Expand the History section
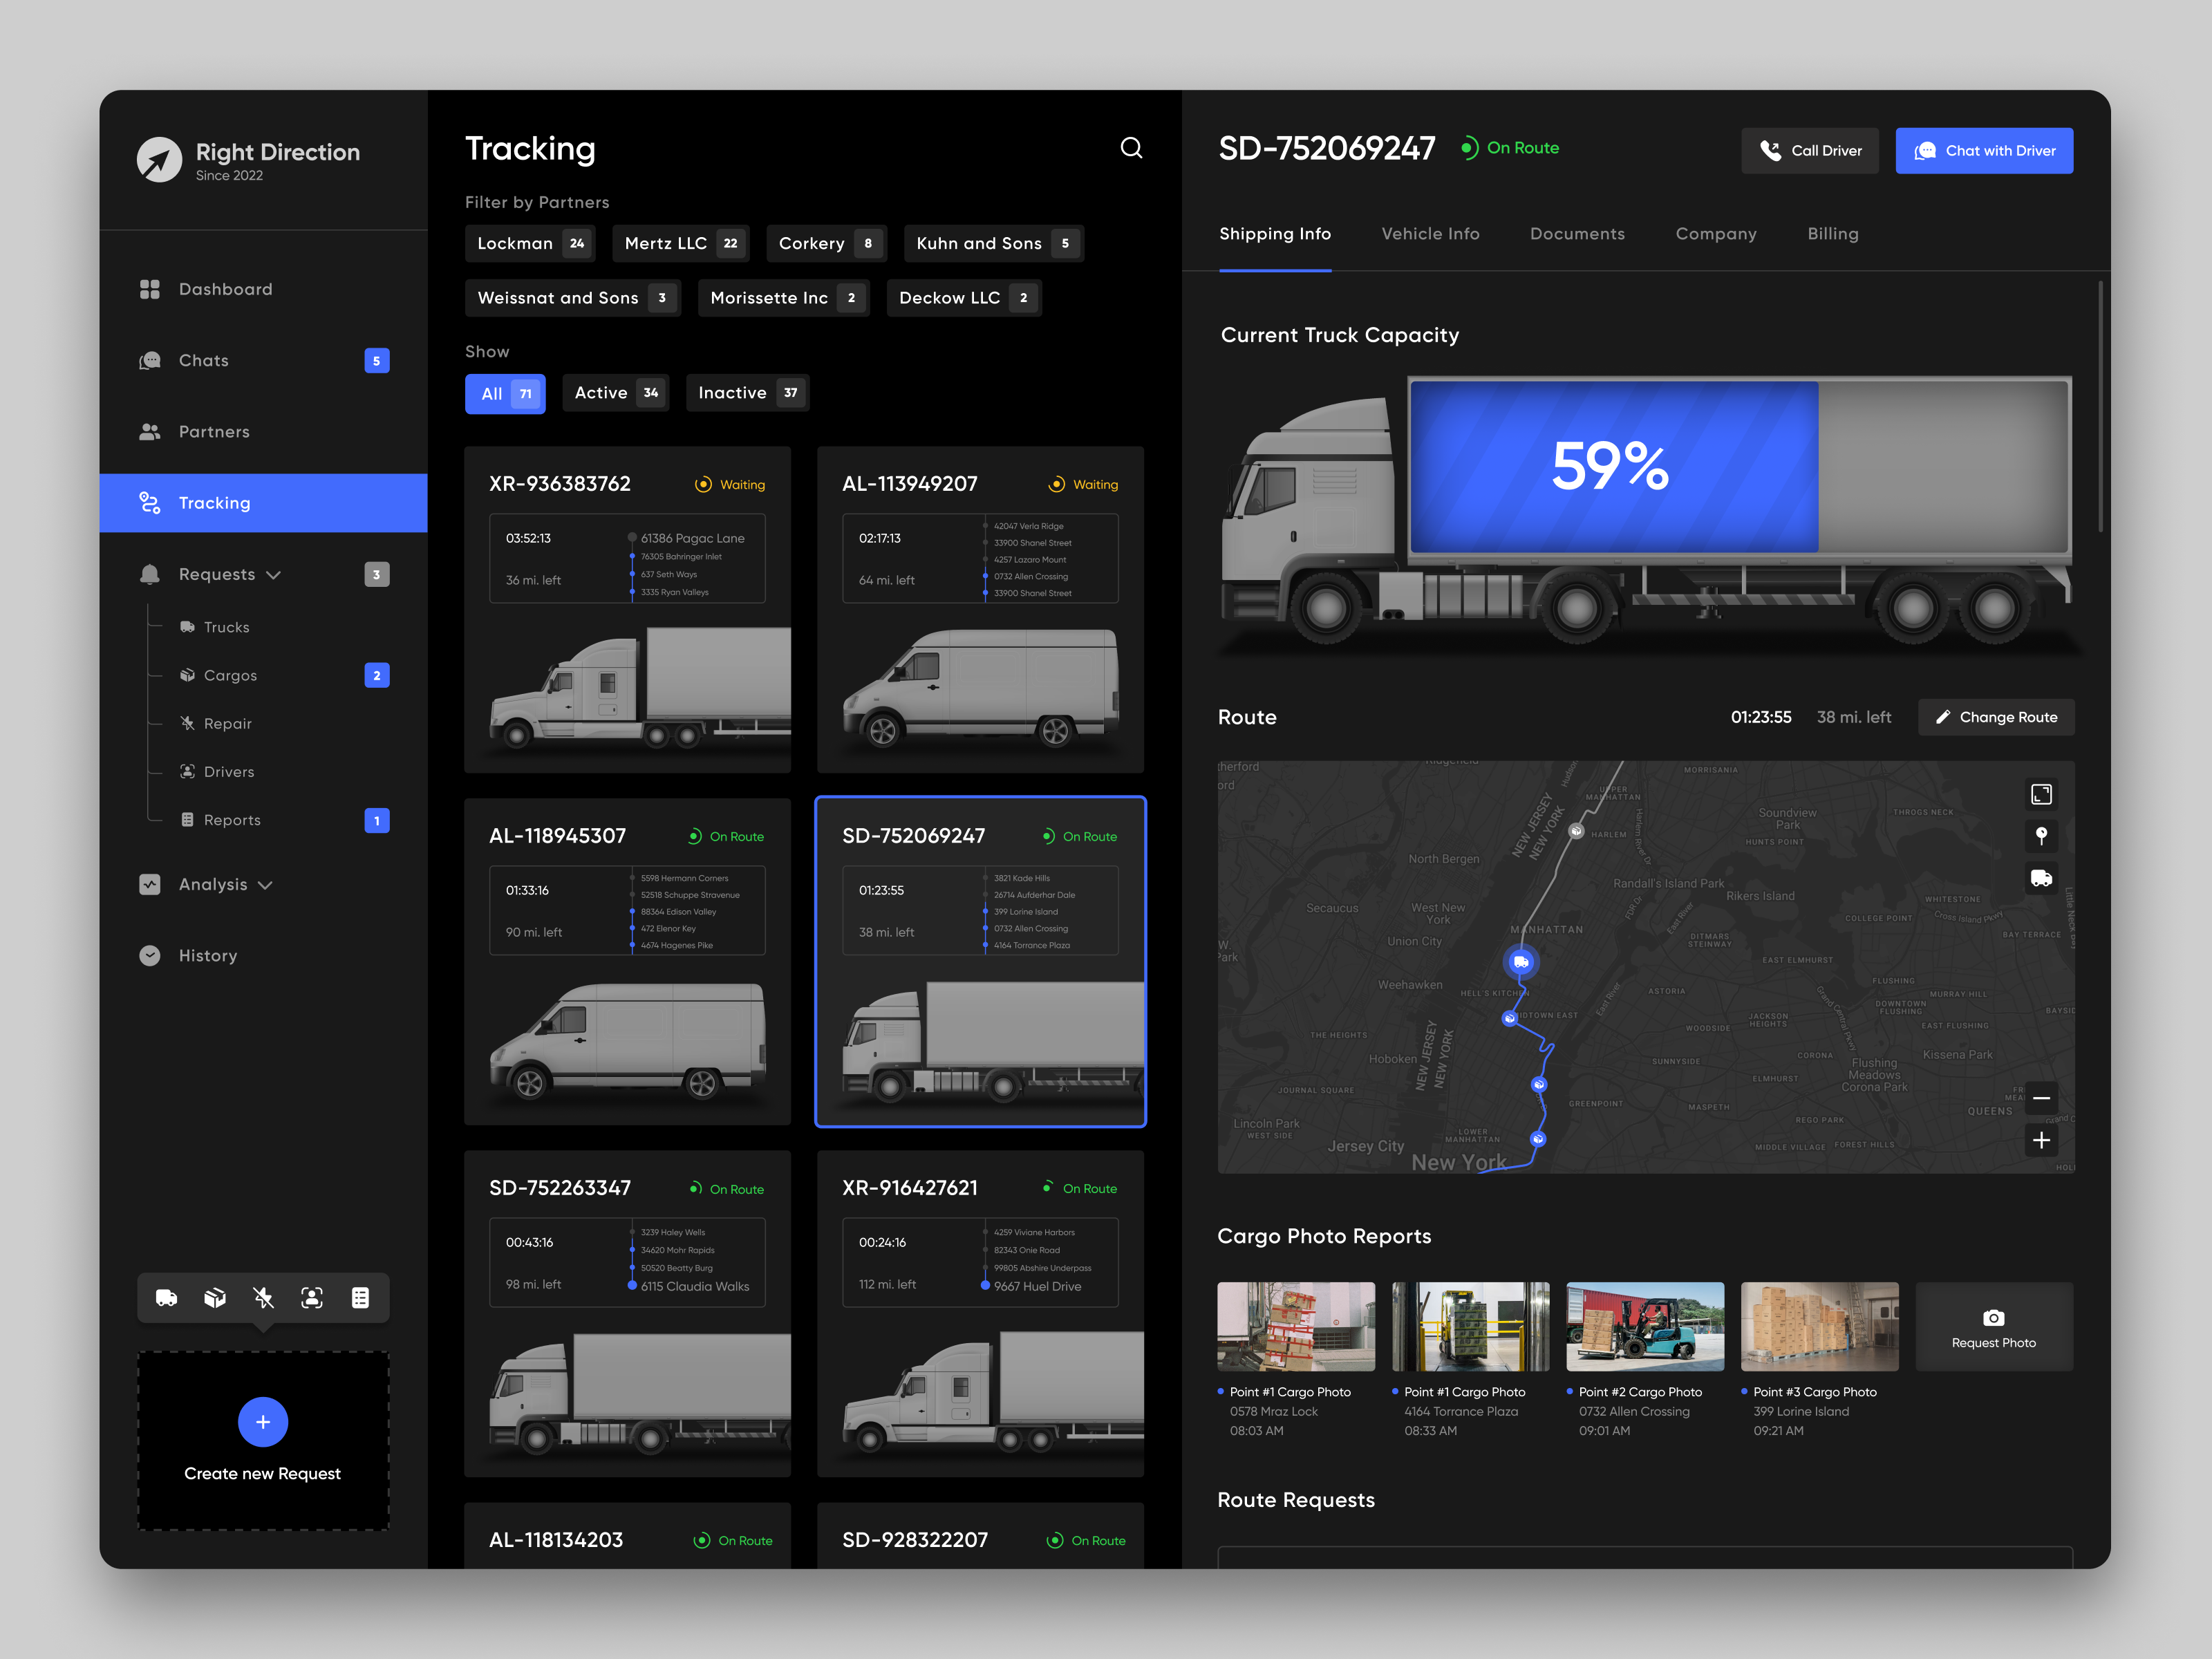This screenshot has width=2212, height=1659. [208, 955]
